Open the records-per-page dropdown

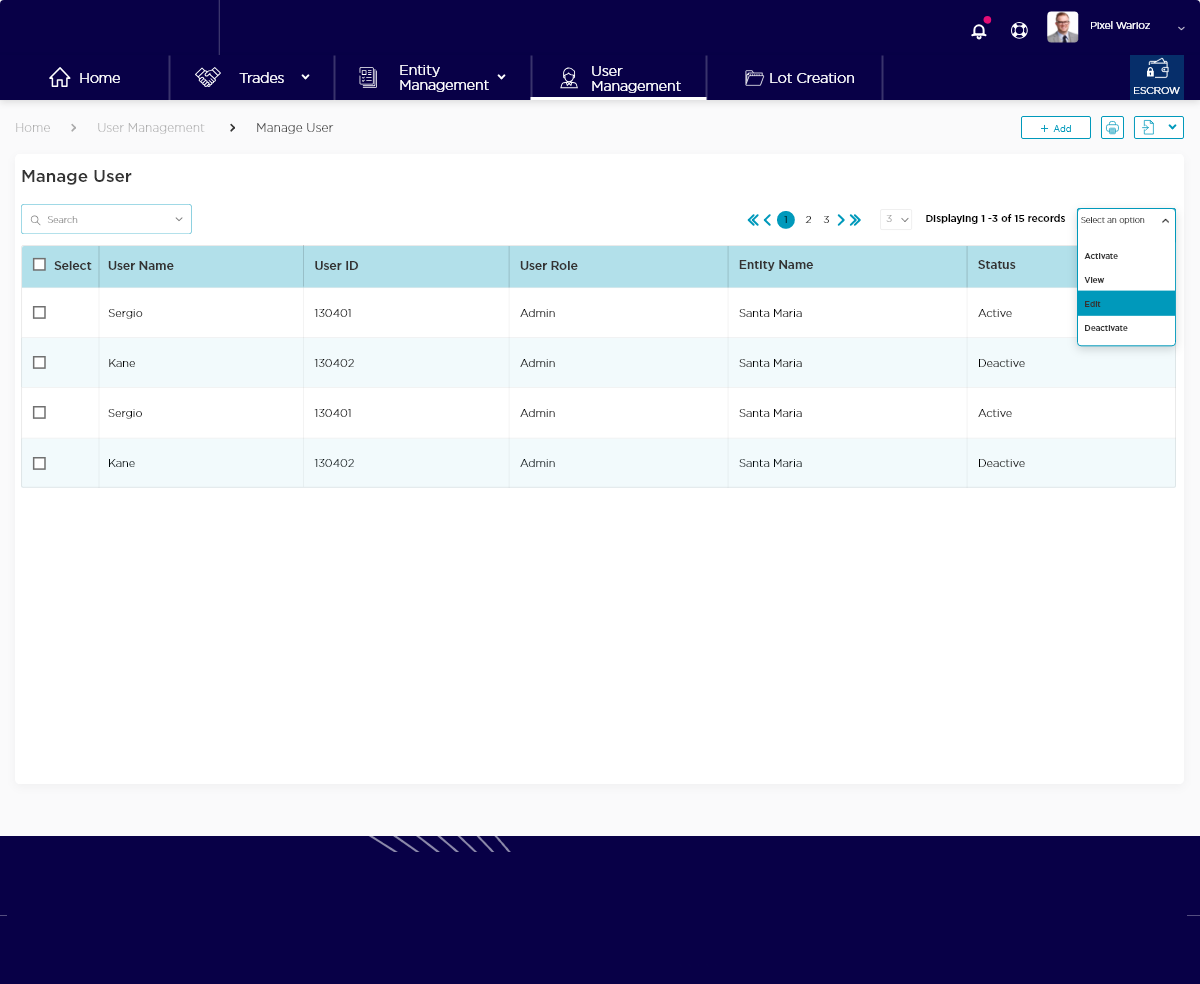896,220
